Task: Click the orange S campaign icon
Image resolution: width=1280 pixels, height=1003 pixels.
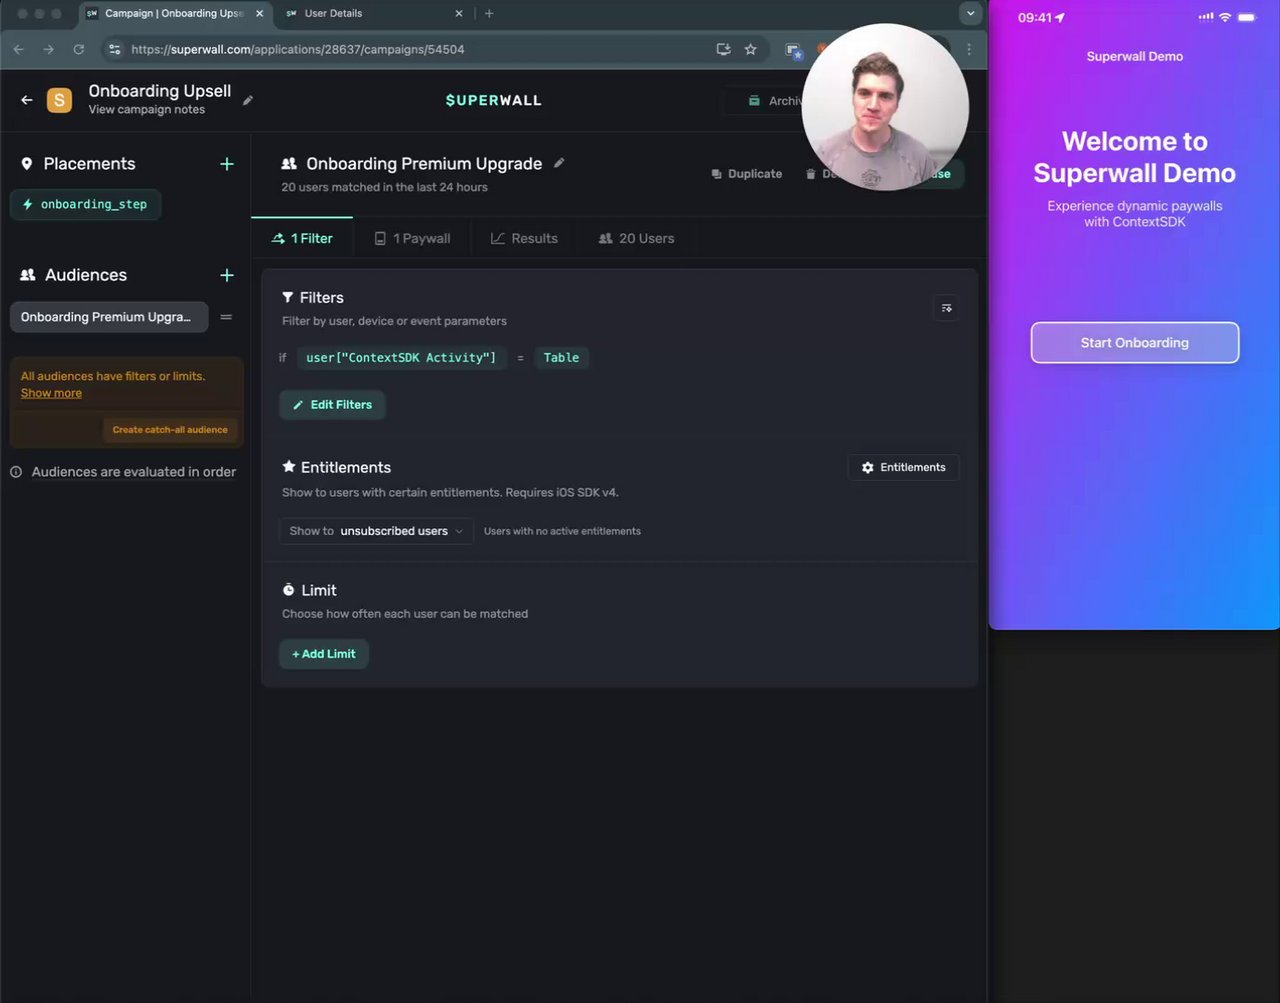Action: coord(59,100)
